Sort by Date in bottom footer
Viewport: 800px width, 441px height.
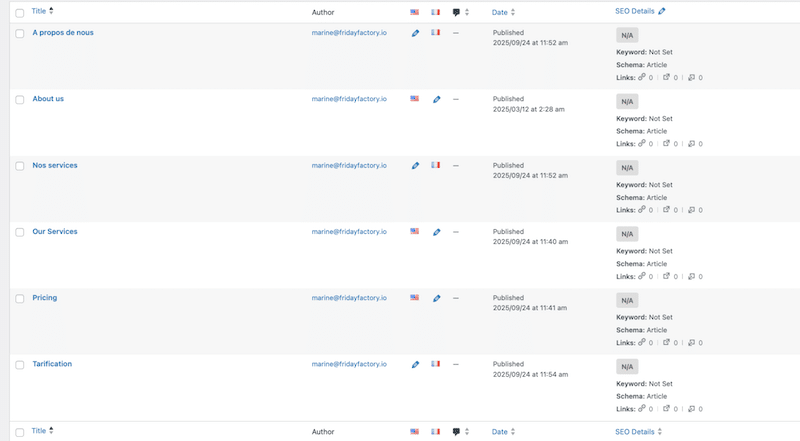504,432
